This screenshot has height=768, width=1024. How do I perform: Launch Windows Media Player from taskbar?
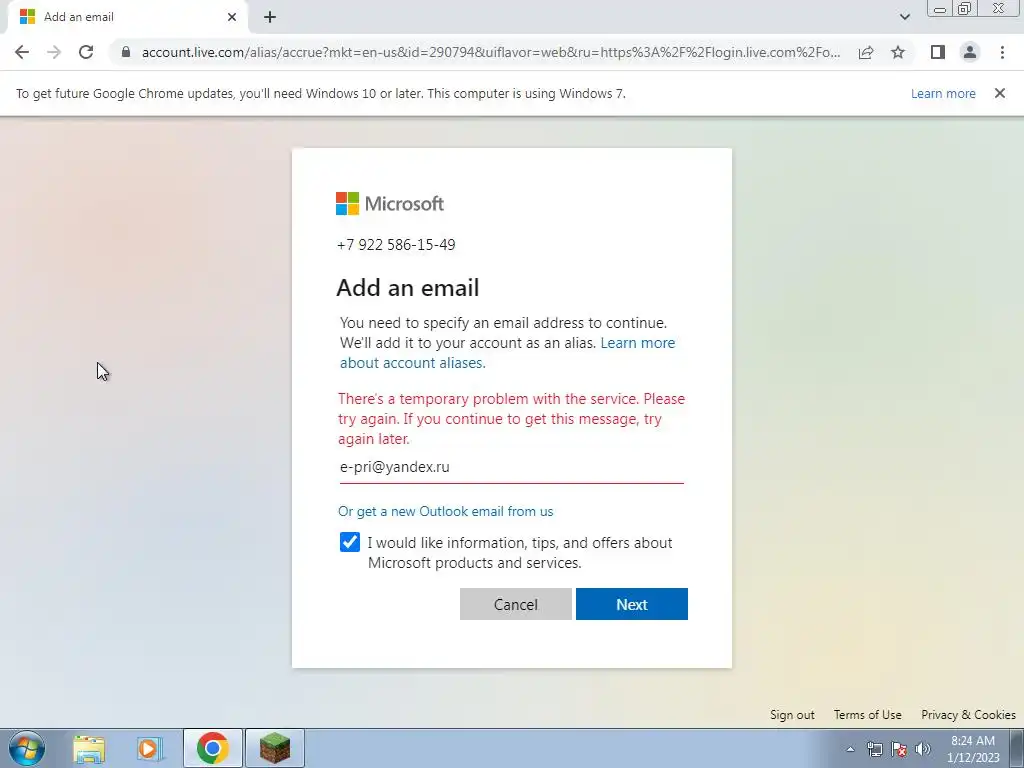[x=150, y=748]
